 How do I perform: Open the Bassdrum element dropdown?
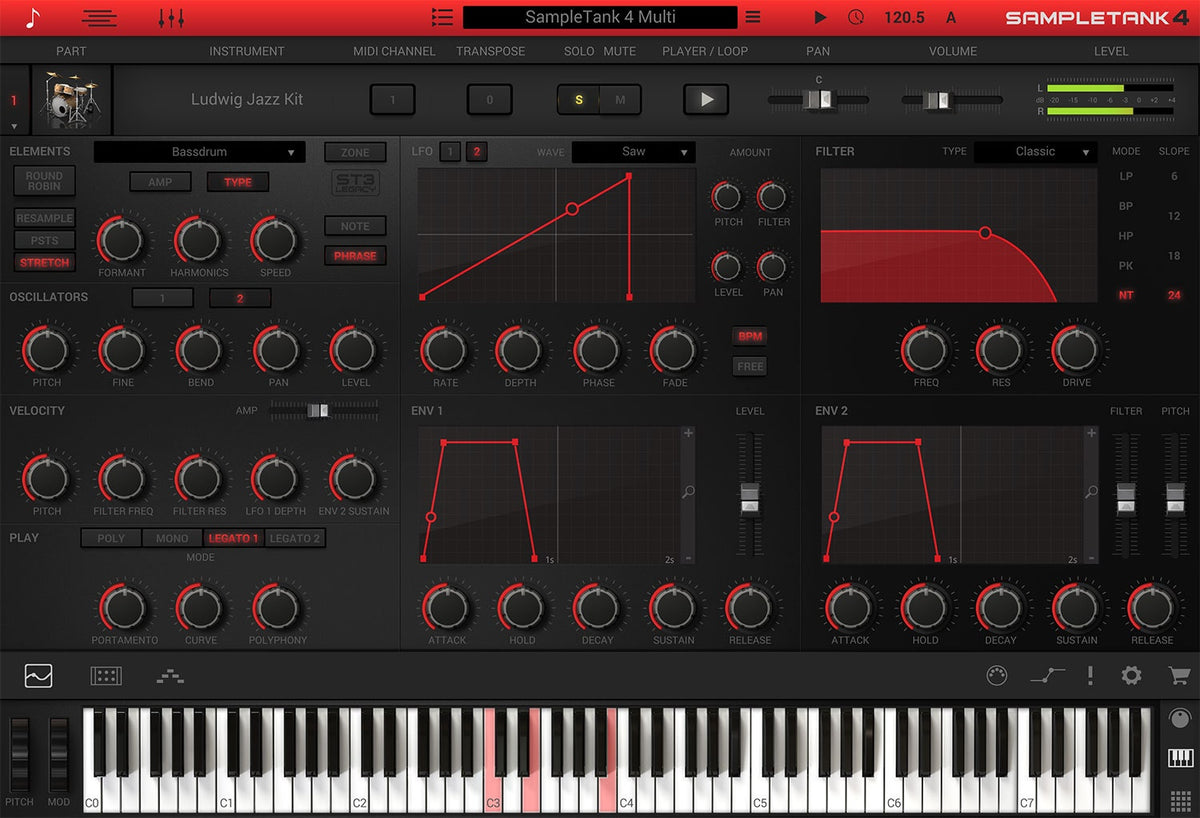200,152
